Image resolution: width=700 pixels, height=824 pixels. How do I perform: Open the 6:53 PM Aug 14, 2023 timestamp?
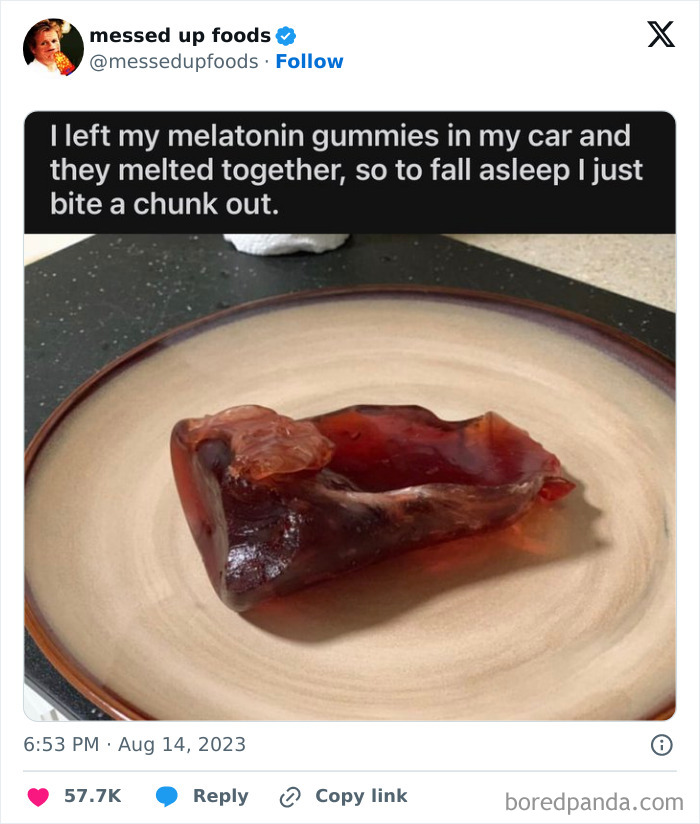pyautogui.click(x=135, y=744)
